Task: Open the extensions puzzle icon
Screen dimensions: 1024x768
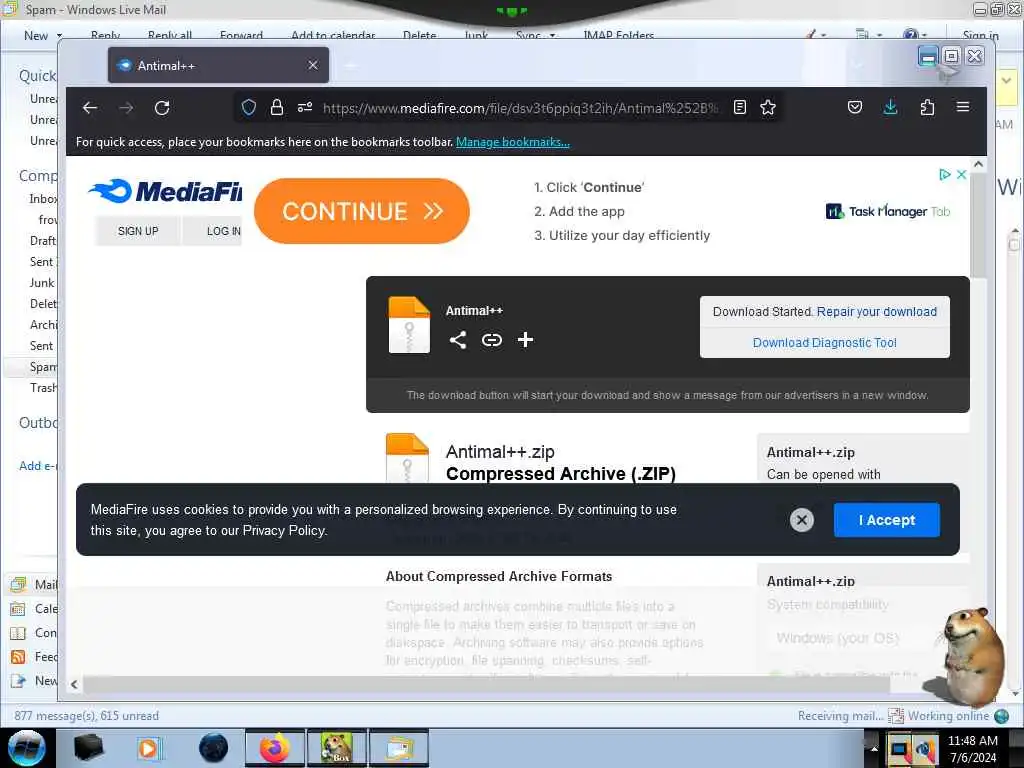Action: [x=927, y=107]
